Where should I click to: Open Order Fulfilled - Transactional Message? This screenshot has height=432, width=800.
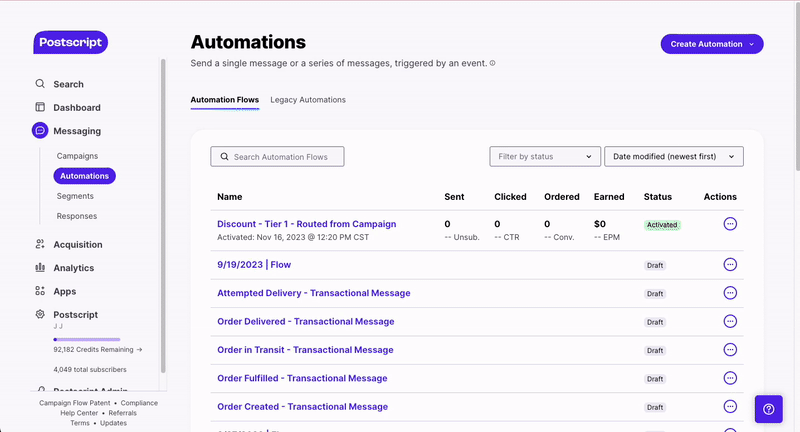pyautogui.click(x=302, y=378)
